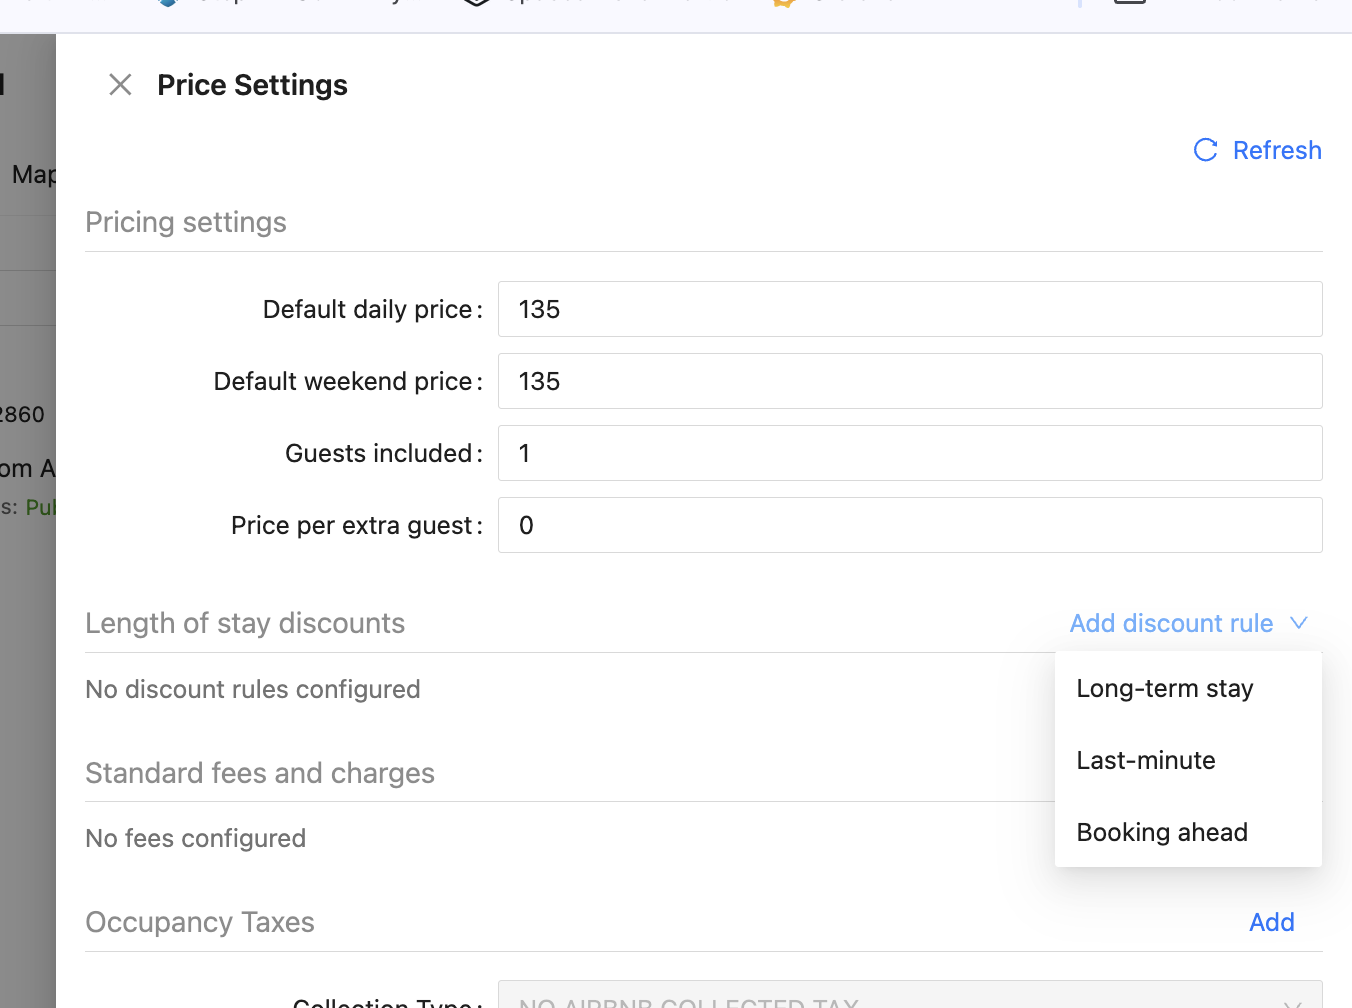Edit the Guests included field
This screenshot has height=1008, width=1352.
[x=910, y=453]
